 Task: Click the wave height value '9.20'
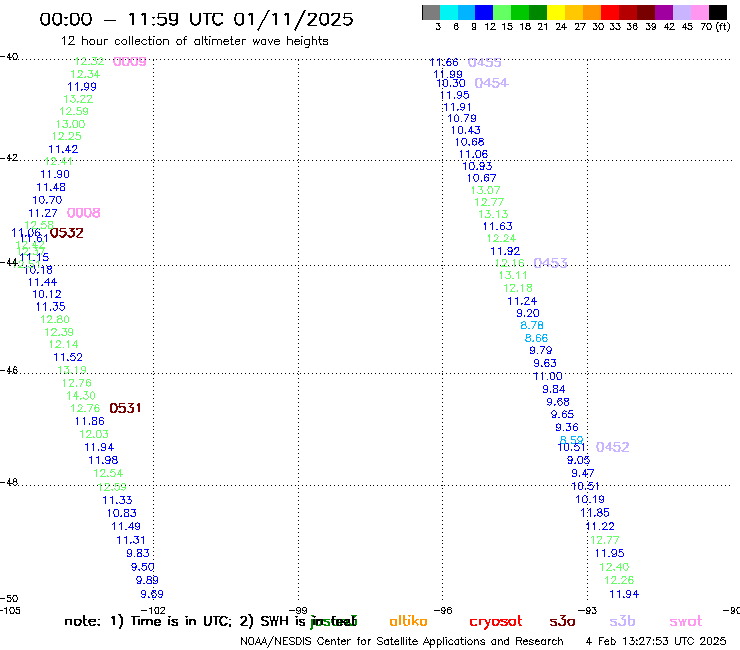(528, 313)
